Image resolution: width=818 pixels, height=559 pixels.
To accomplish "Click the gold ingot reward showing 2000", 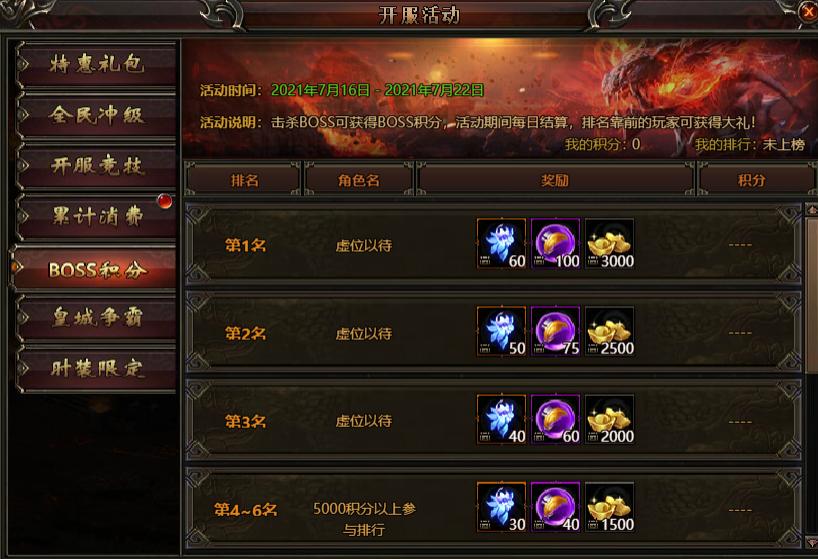I will tap(609, 419).
